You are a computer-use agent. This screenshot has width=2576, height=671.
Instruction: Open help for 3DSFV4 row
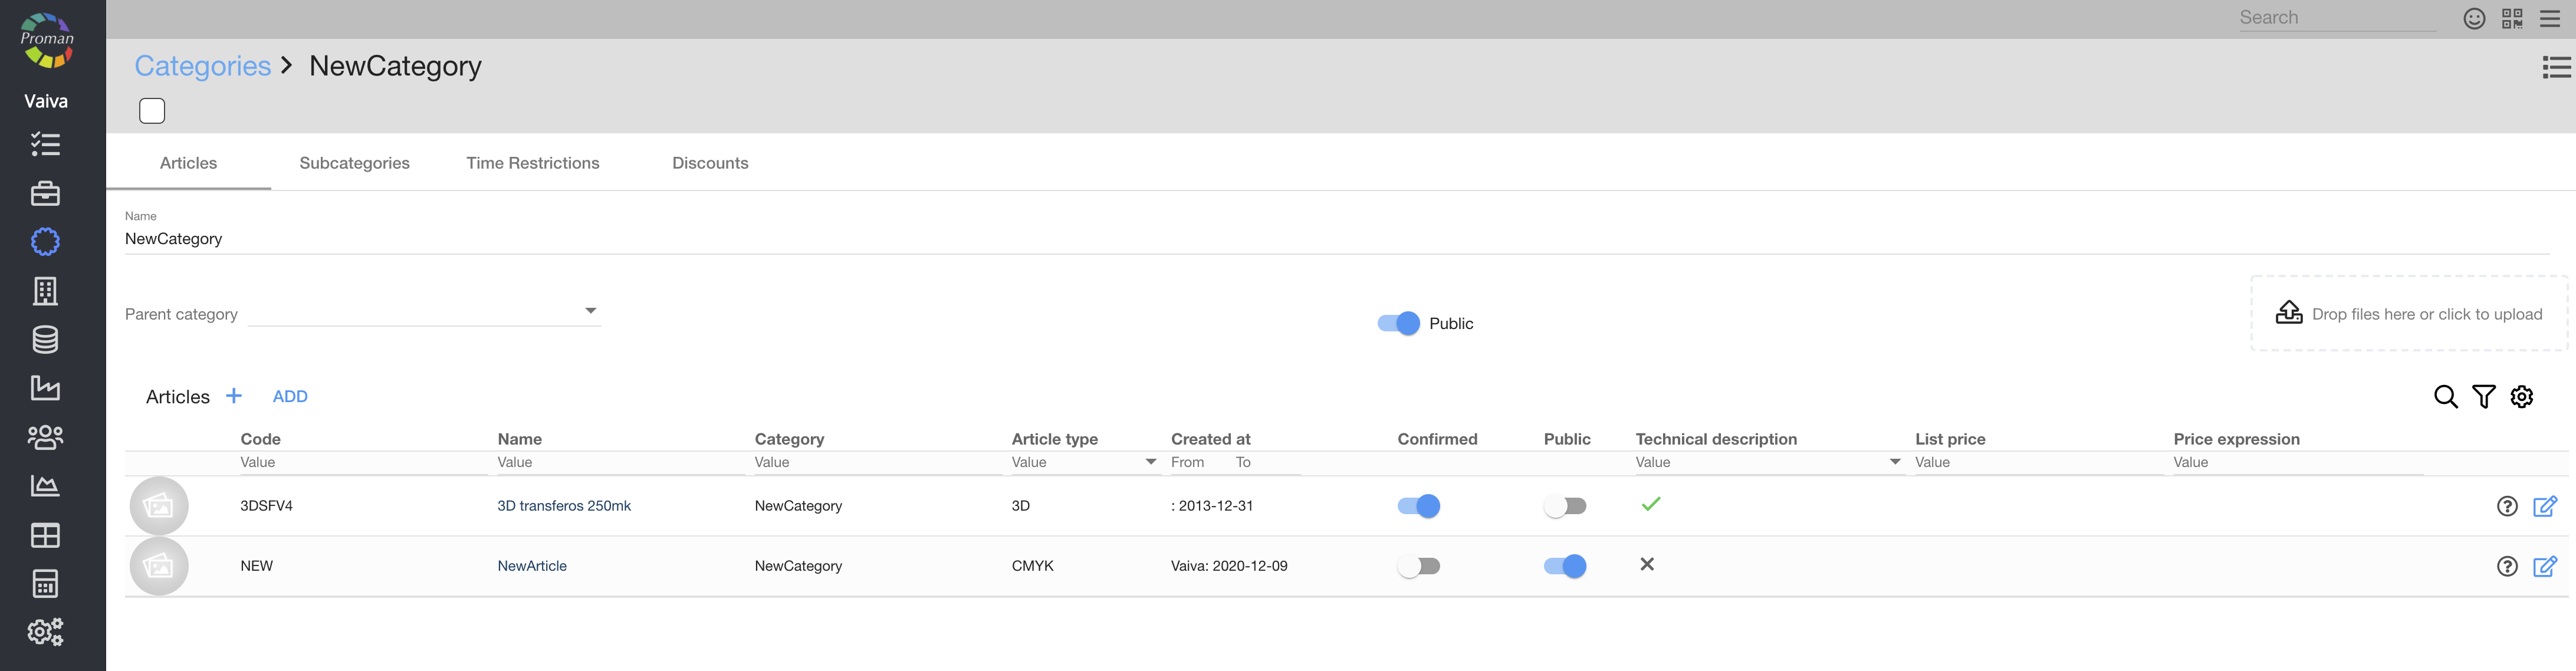(x=2506, y=506)
